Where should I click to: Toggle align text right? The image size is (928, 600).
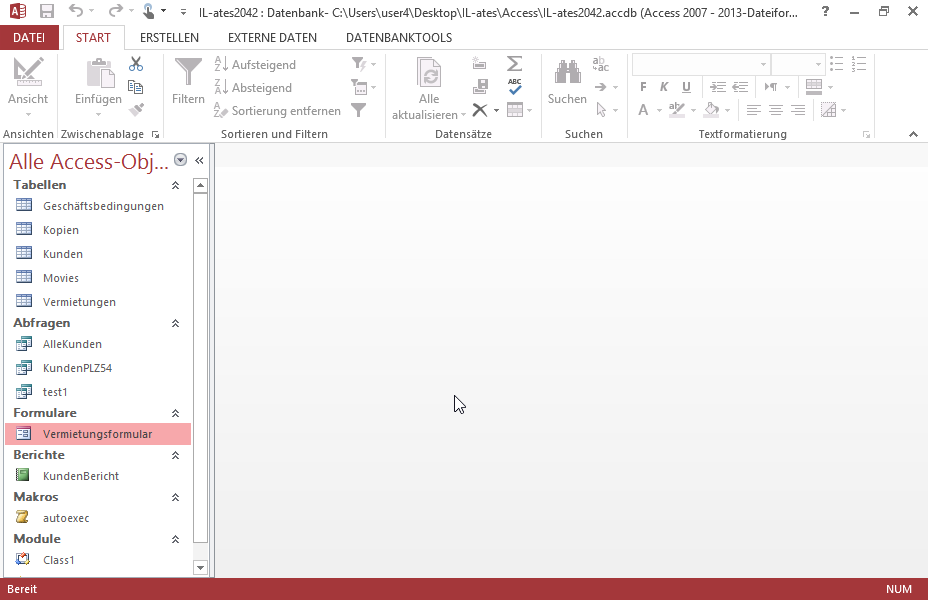798,110
